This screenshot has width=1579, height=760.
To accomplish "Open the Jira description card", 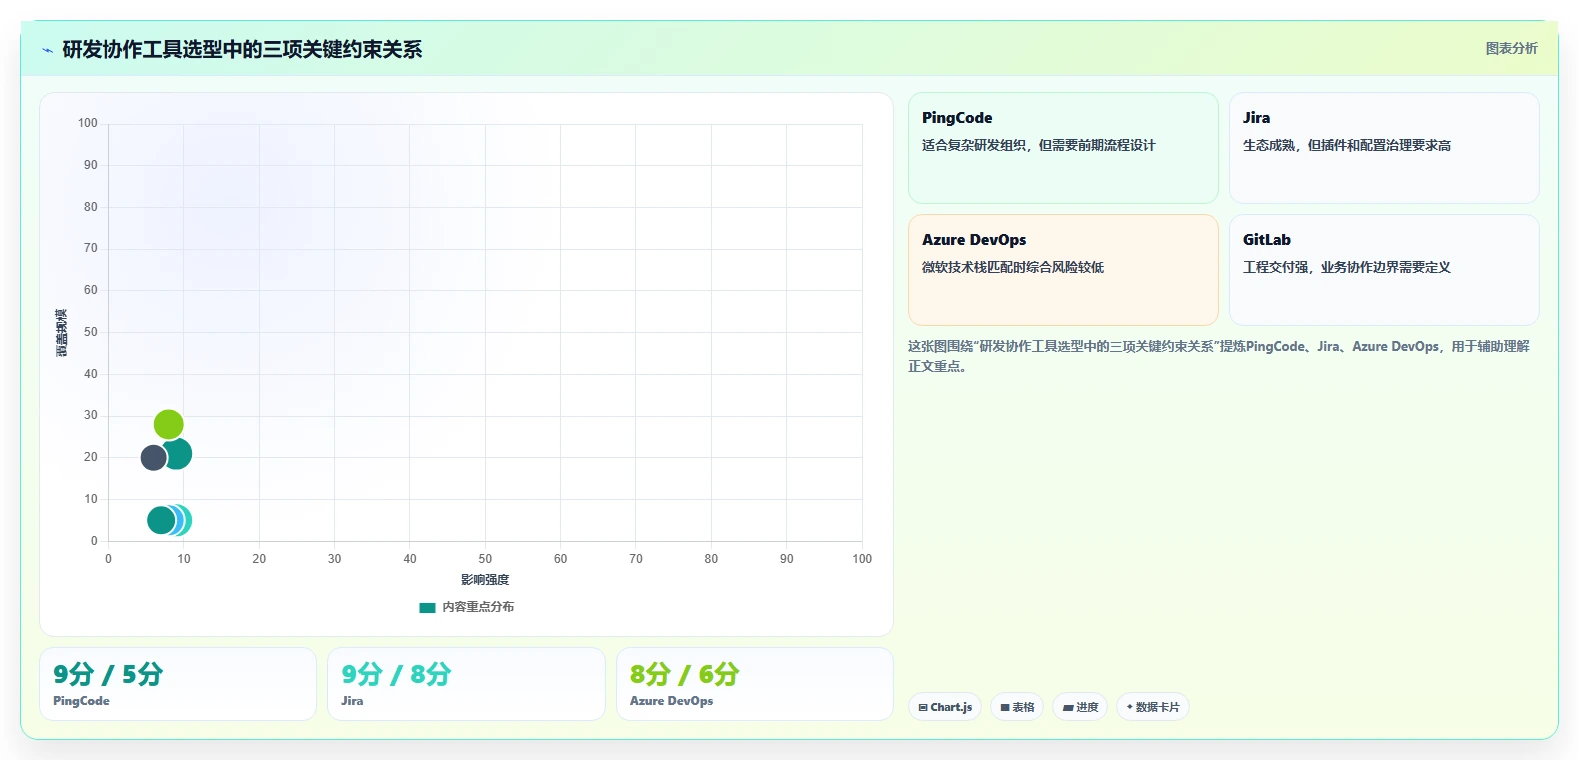I will (x=1384, y=148).
